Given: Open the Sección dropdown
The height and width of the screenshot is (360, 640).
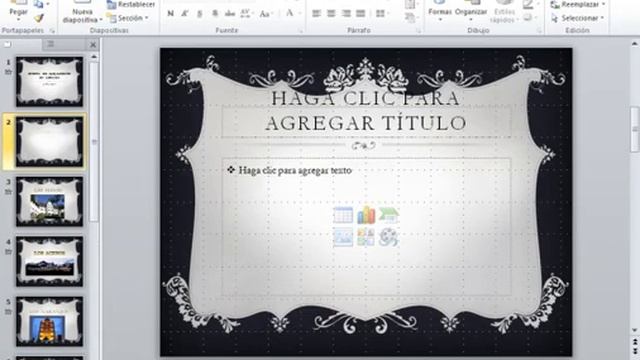Looking at the screenshot, I should (x=128, y=18).
